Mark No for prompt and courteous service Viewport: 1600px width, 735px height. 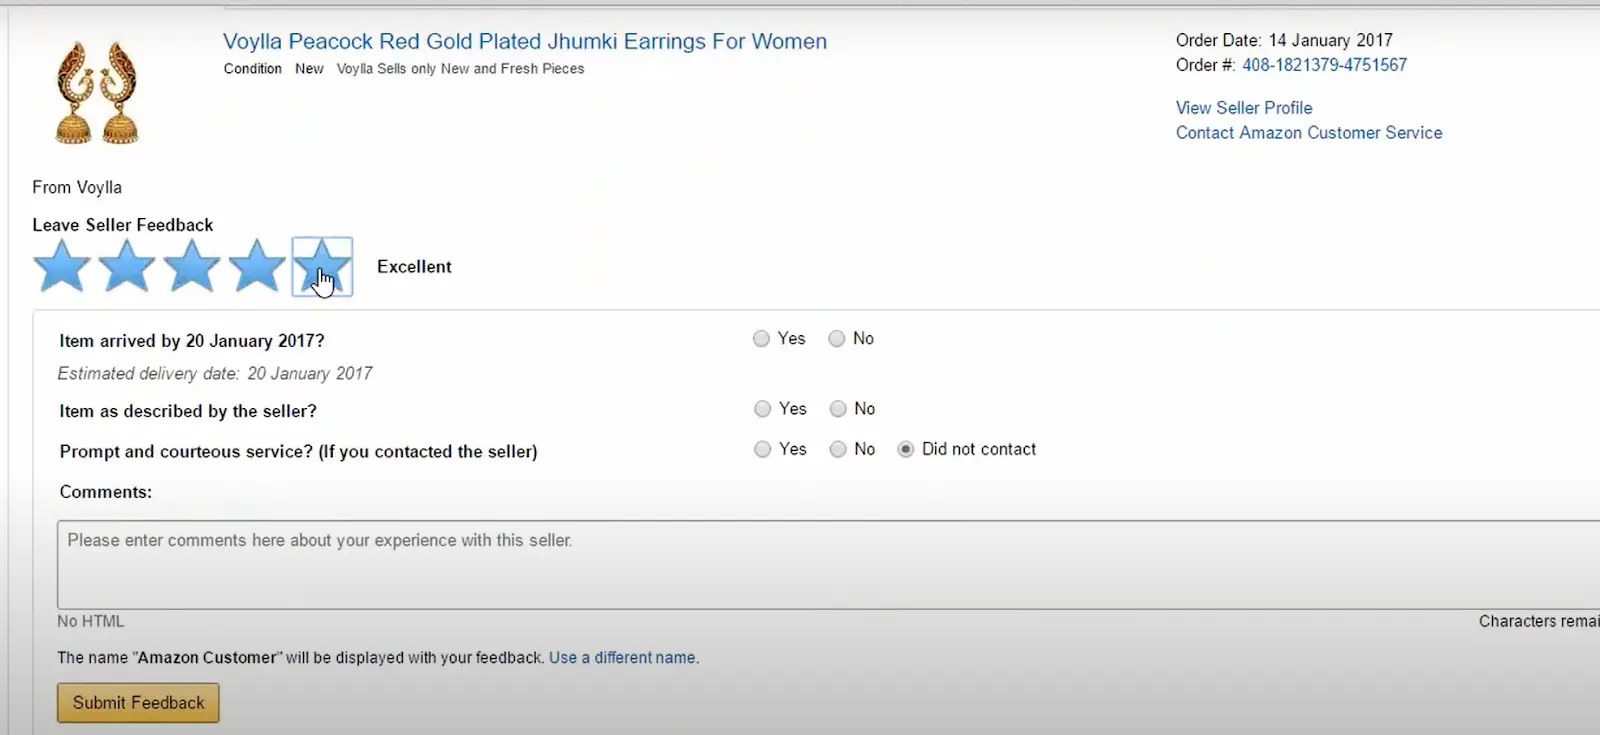[x=838, y=449]
